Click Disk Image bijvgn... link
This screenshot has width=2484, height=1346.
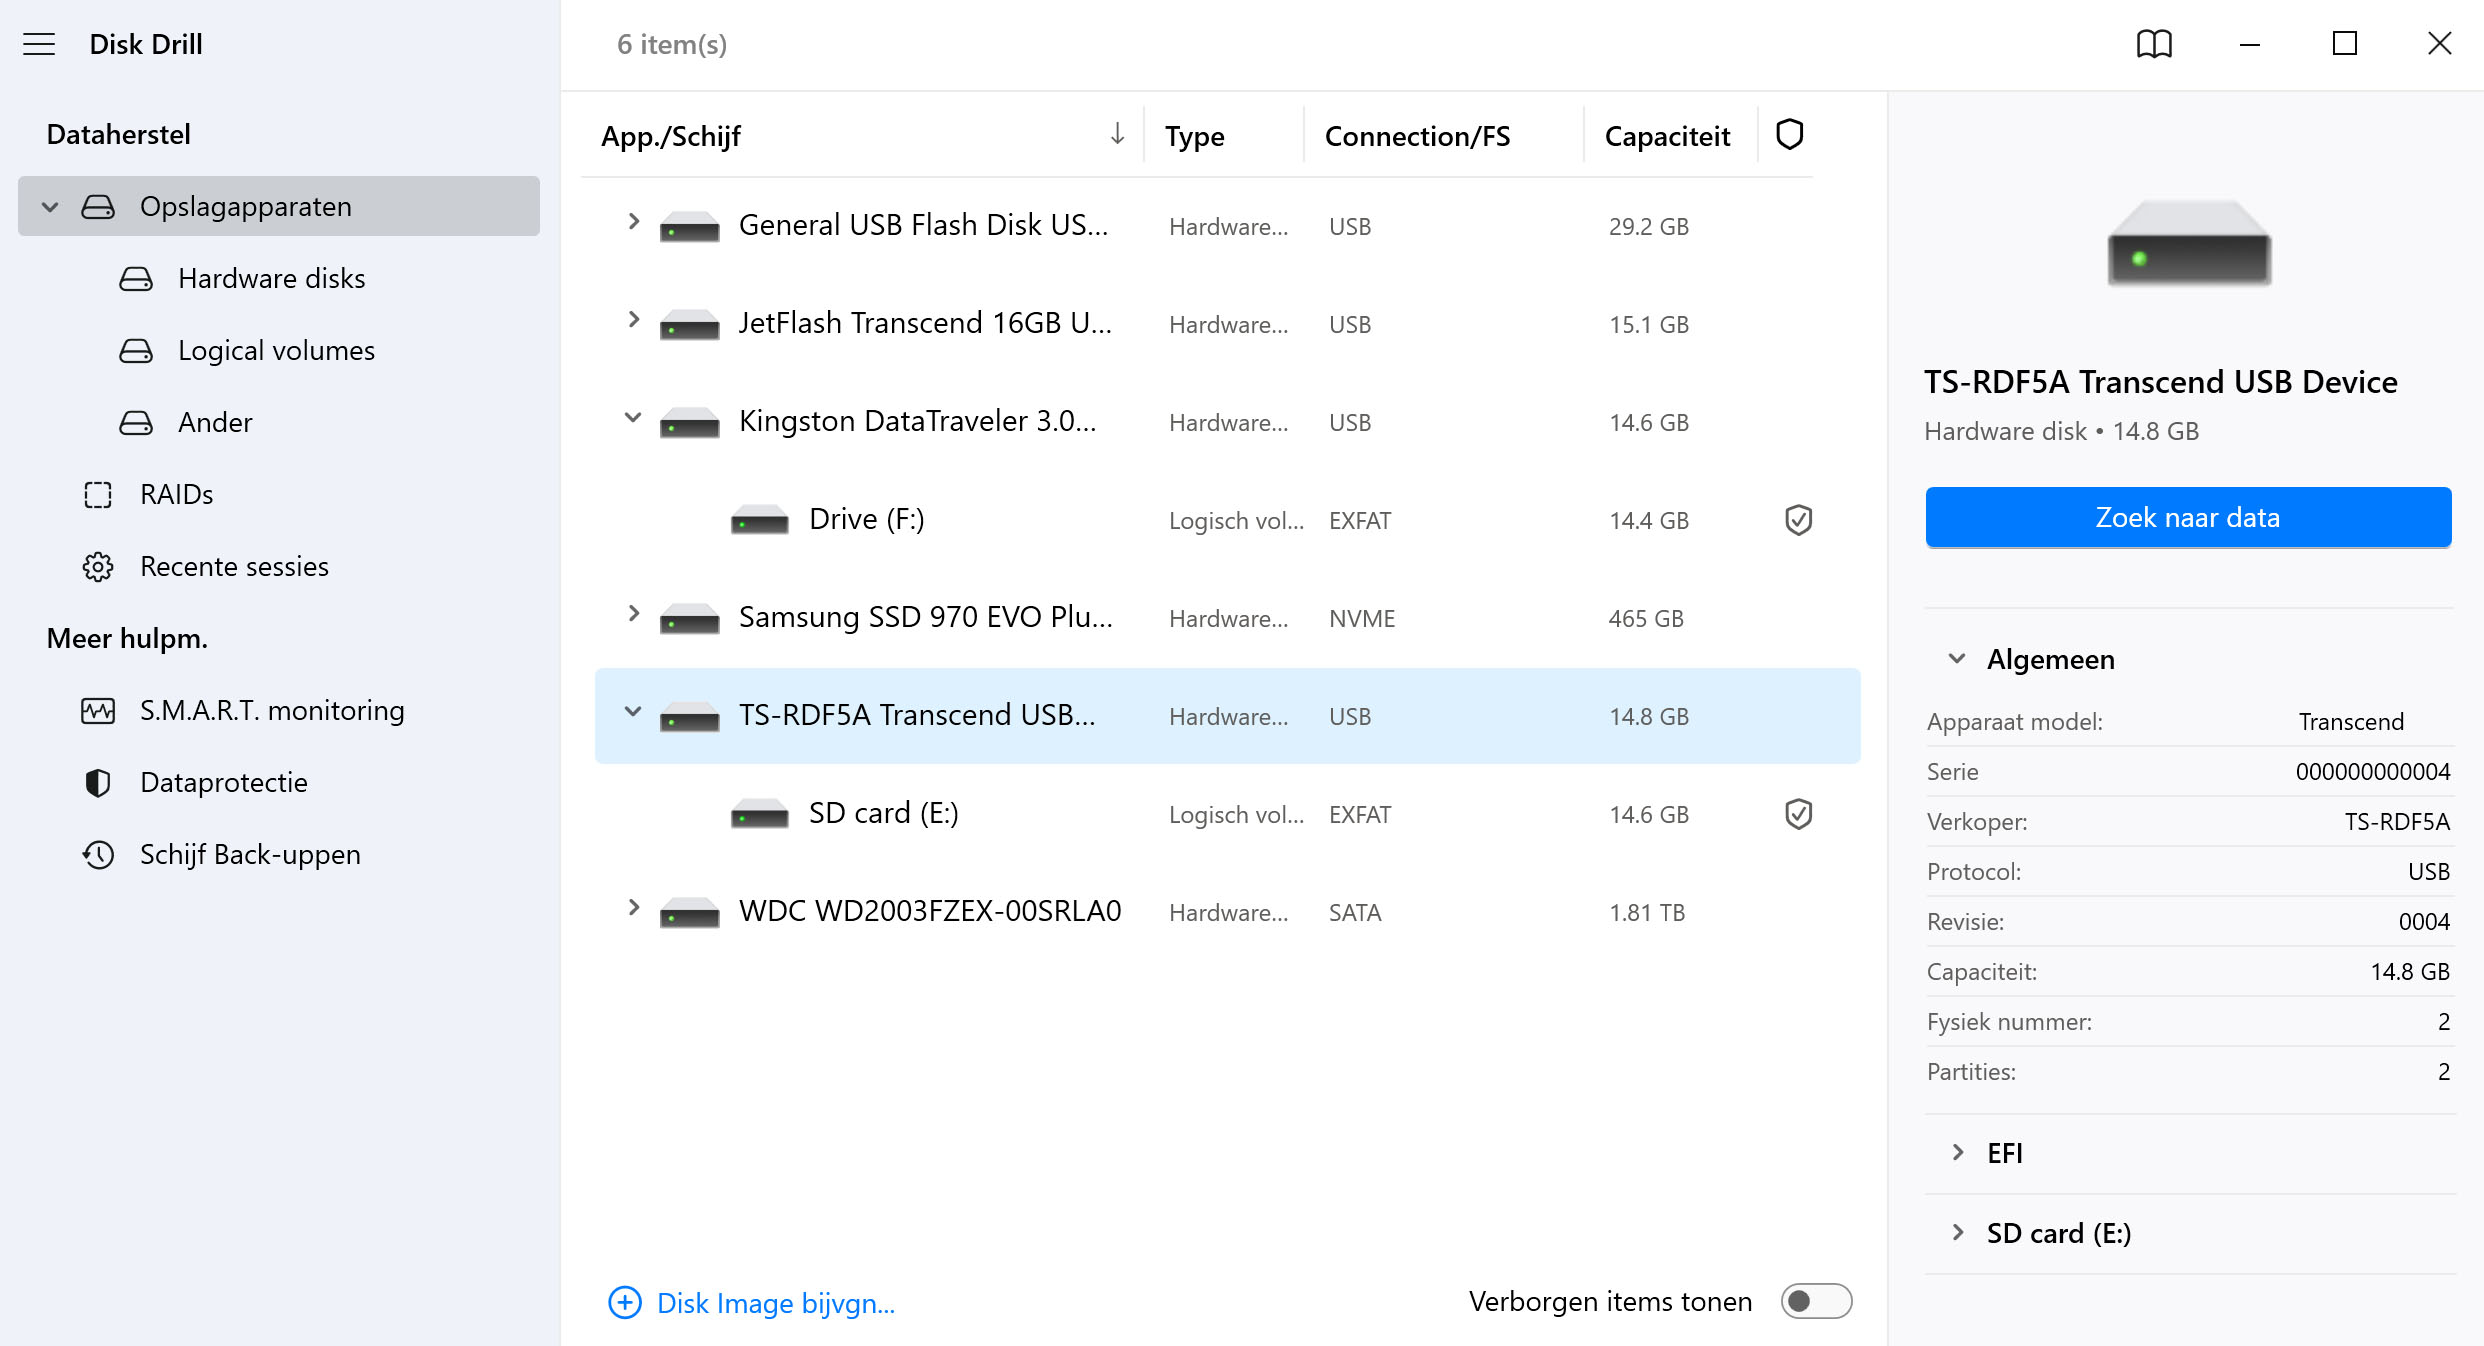tap(775, 1303)
